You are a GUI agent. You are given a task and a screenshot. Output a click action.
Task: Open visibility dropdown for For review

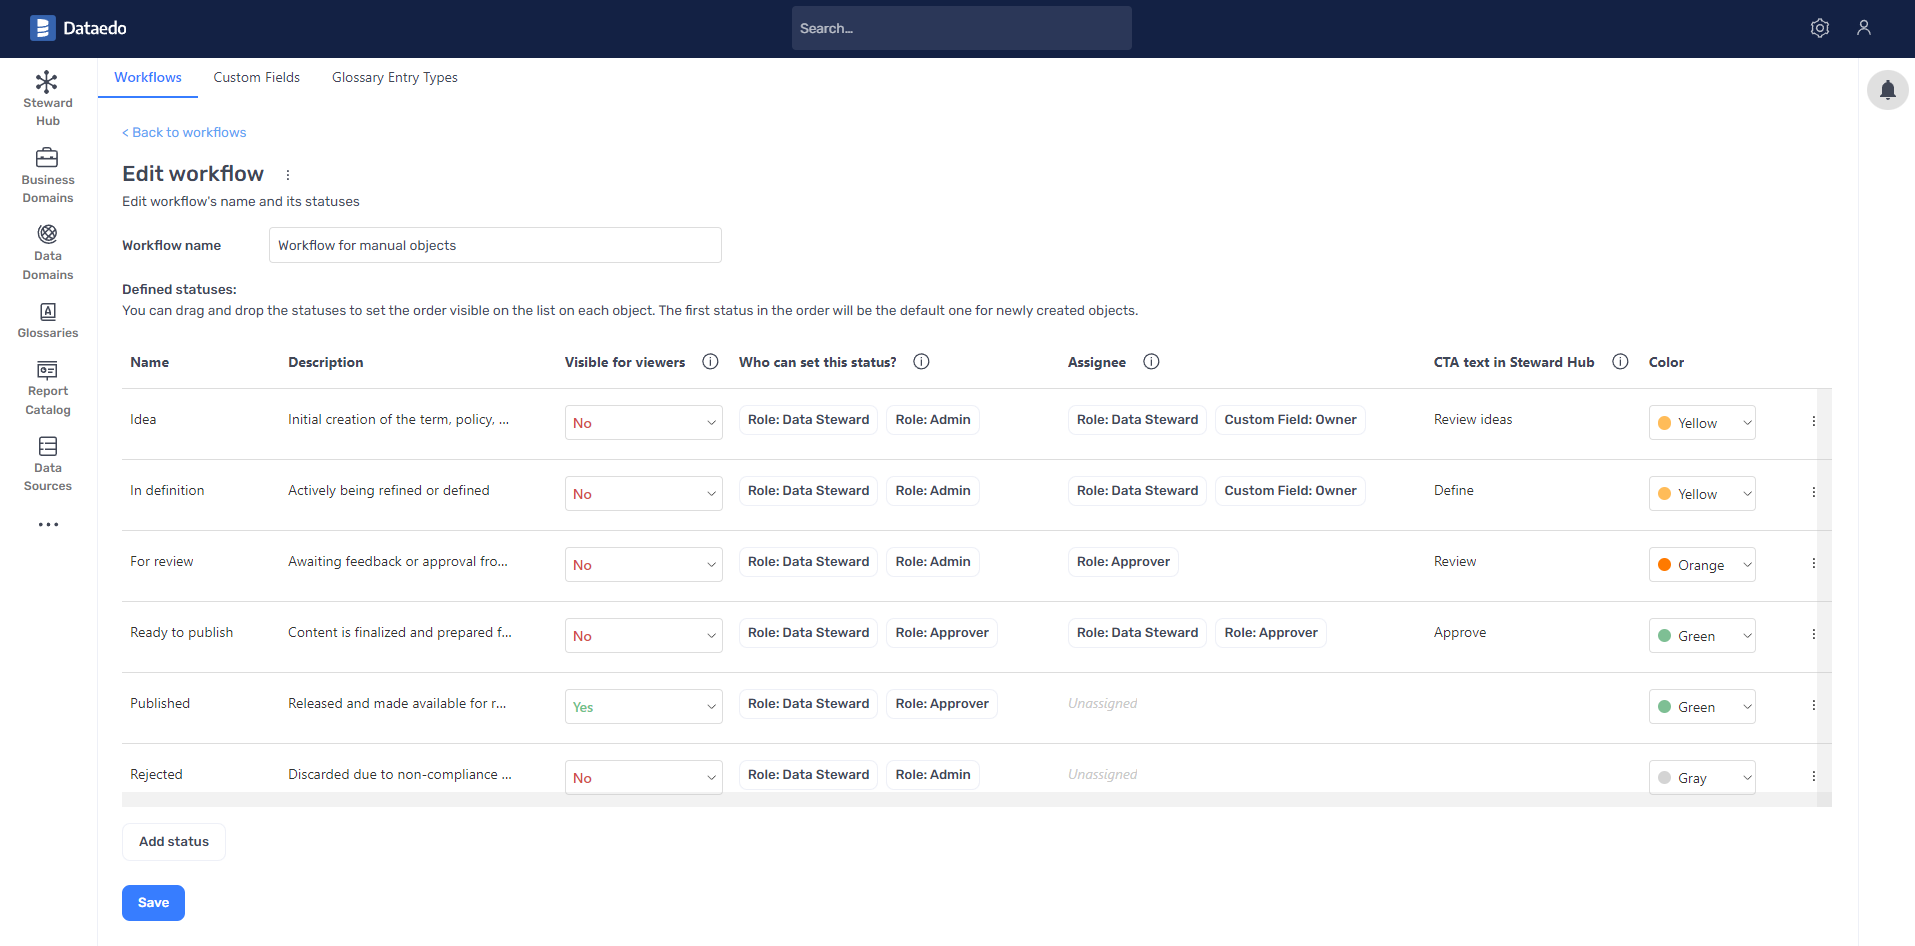click(x=643, y=565)
